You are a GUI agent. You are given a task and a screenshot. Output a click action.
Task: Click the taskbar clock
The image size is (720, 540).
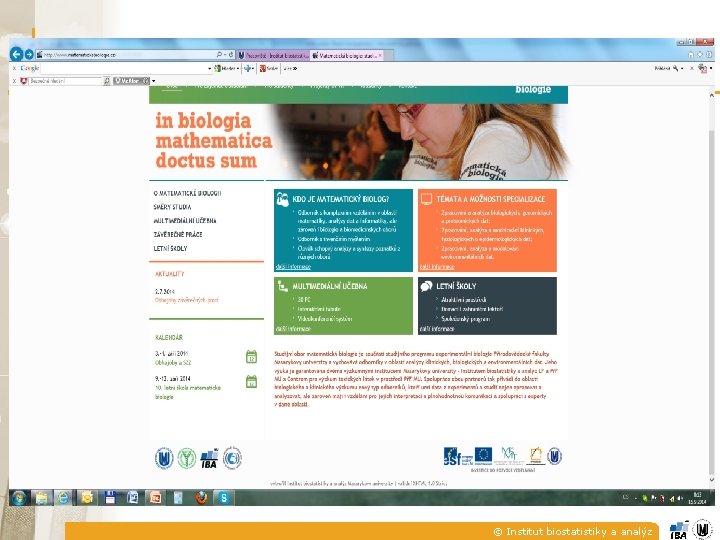point(698,498)
